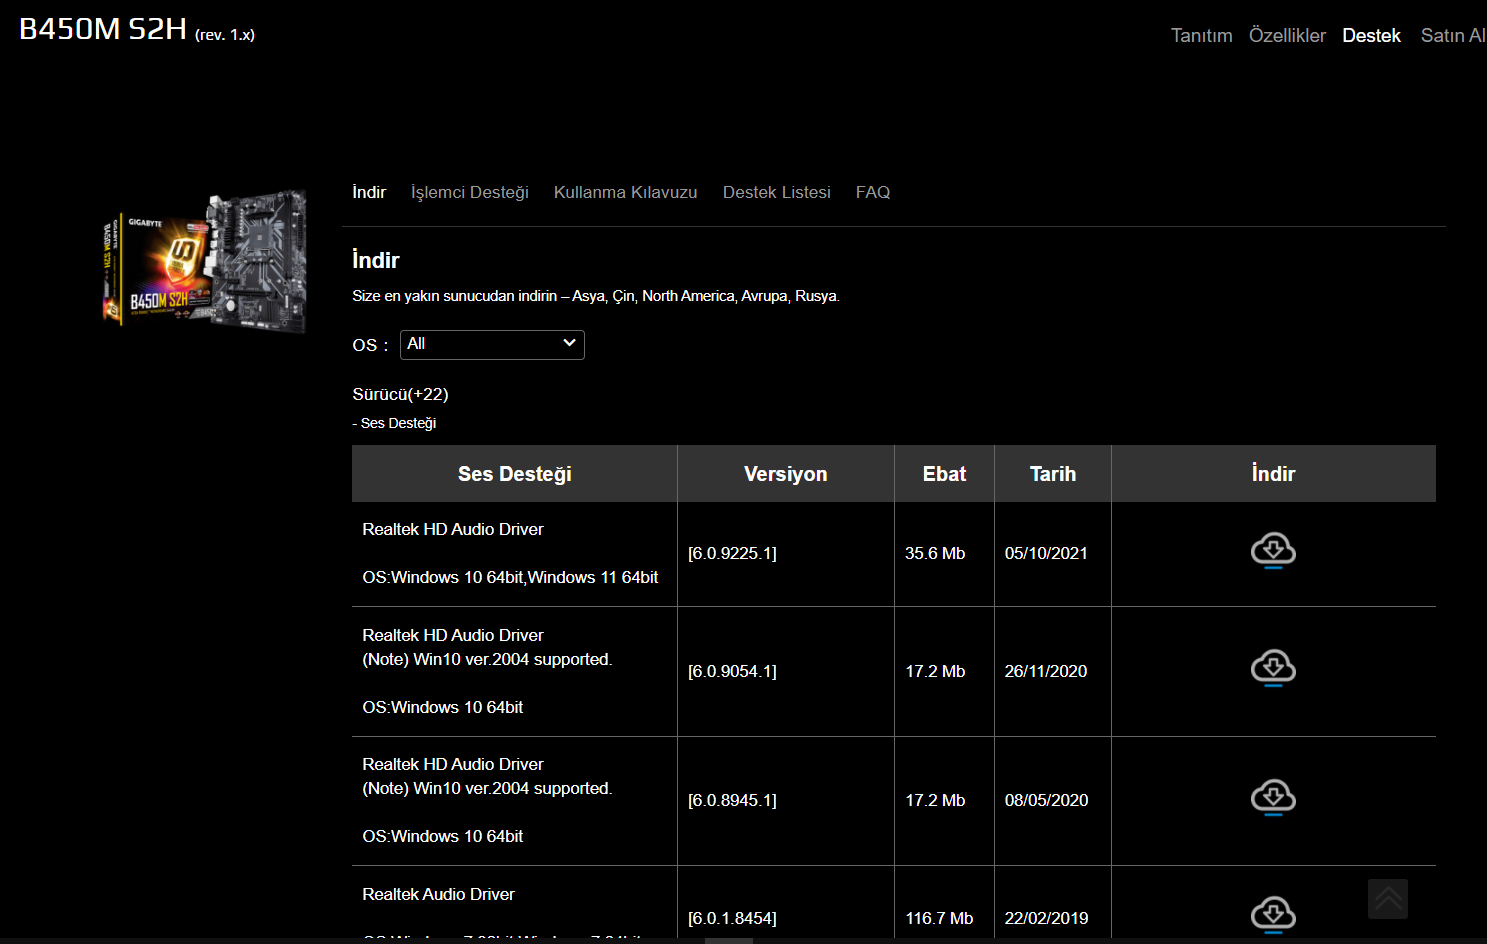Open the Kullanma Kılavuzu tab

626,192
